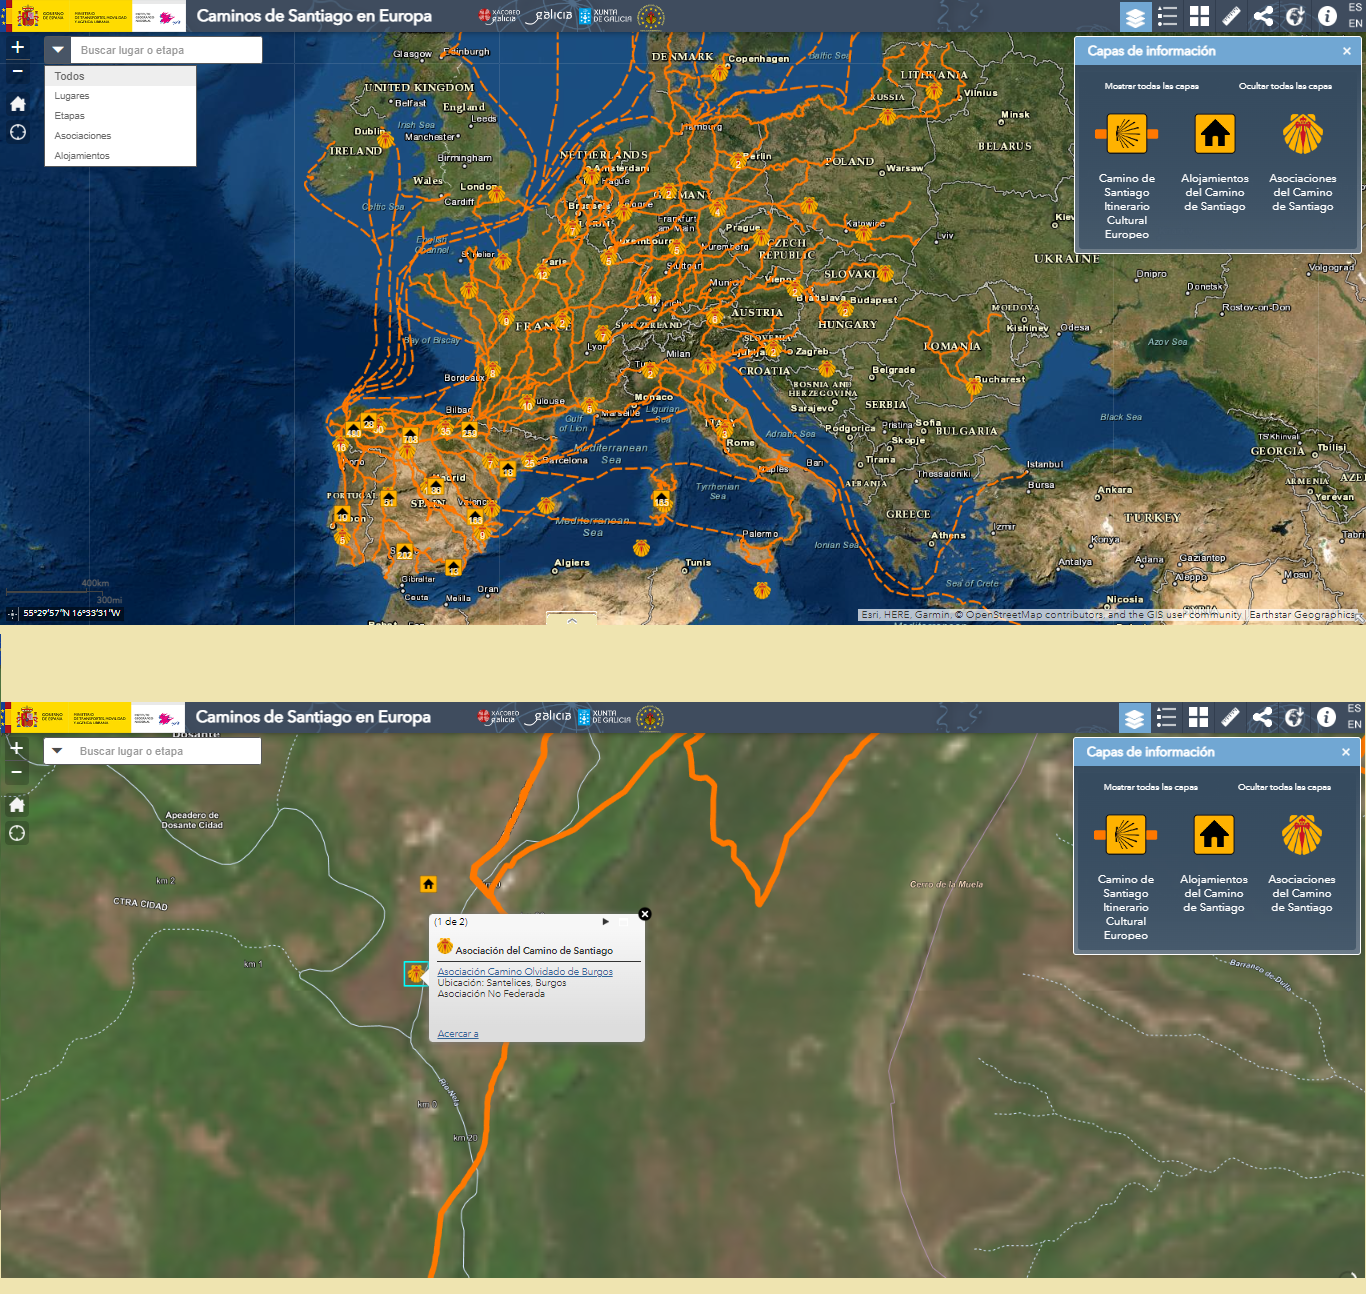1366x1294 pixels.
Task: Toggle Asociaciones del Camino layer in bottom panel
Action: (1302, 835)
